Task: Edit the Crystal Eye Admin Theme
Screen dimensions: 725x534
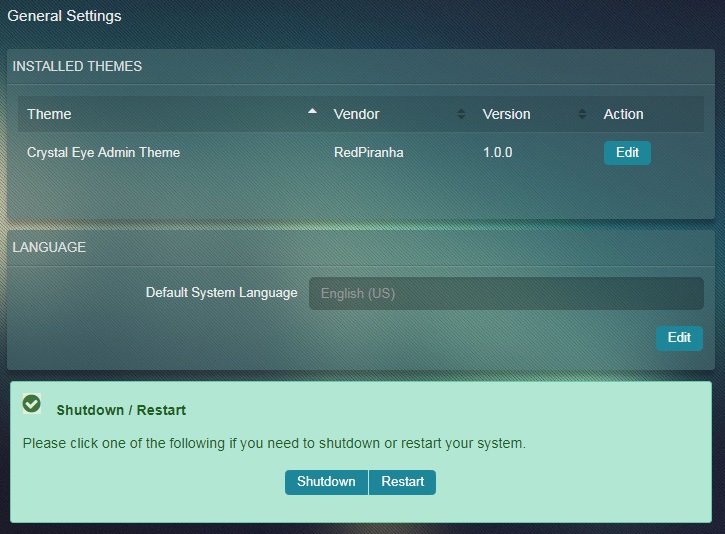Action: coord(627,153)
